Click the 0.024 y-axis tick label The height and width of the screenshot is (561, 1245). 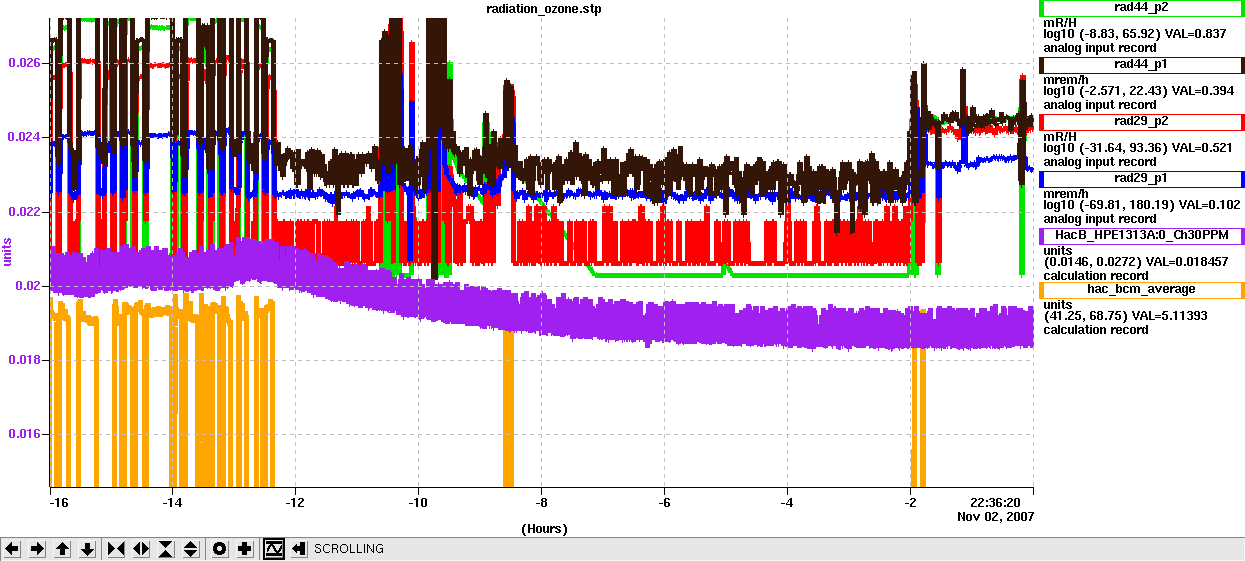click(x=26, y=137)
